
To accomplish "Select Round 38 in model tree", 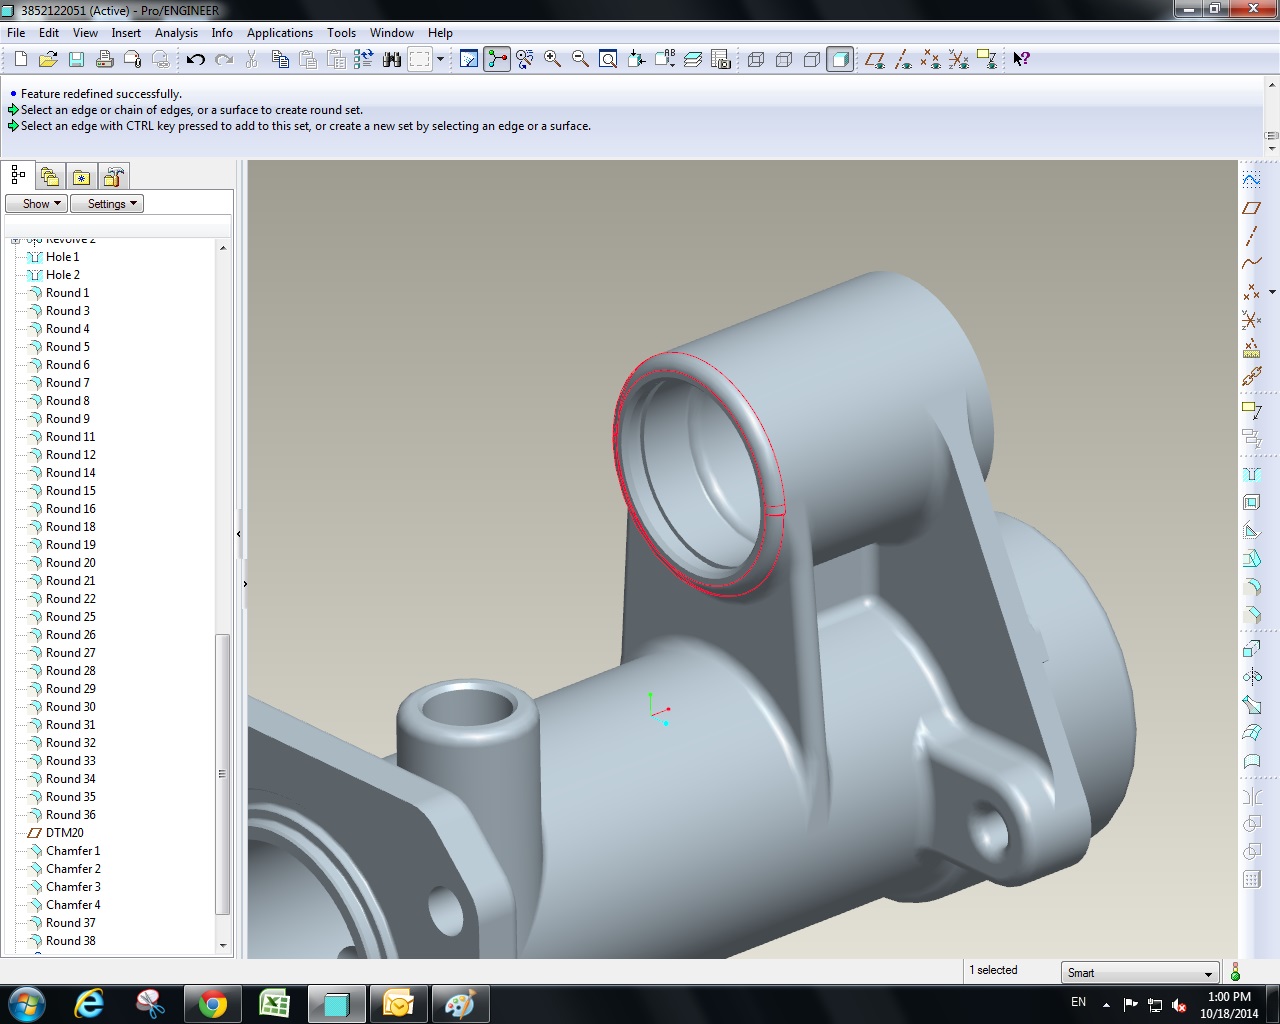I will pyautogui.click(x=70, y=941).
